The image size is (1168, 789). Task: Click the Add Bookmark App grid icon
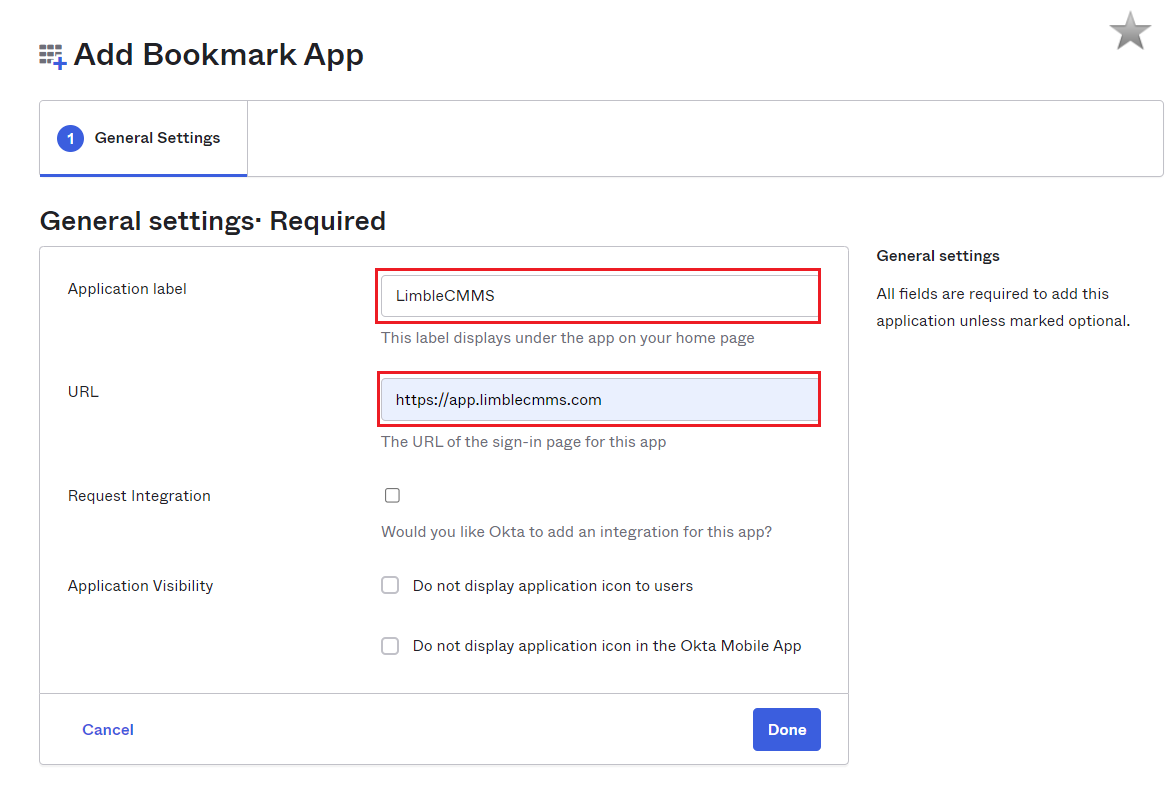coord(50,54)
